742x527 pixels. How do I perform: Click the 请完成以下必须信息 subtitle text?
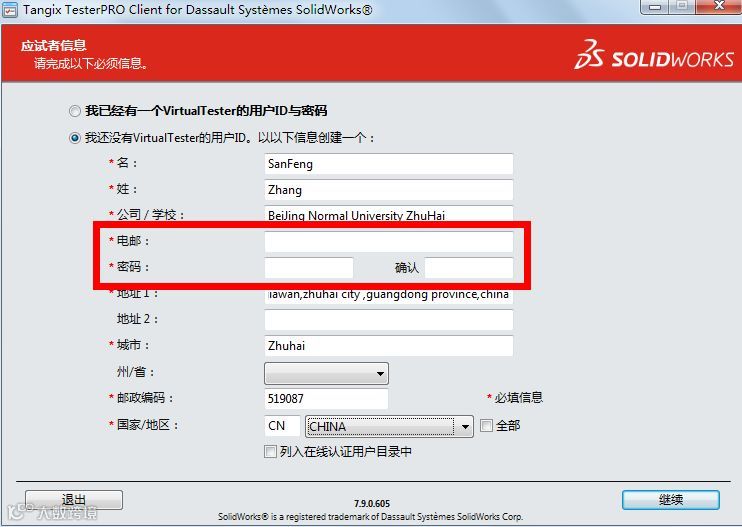90,63
